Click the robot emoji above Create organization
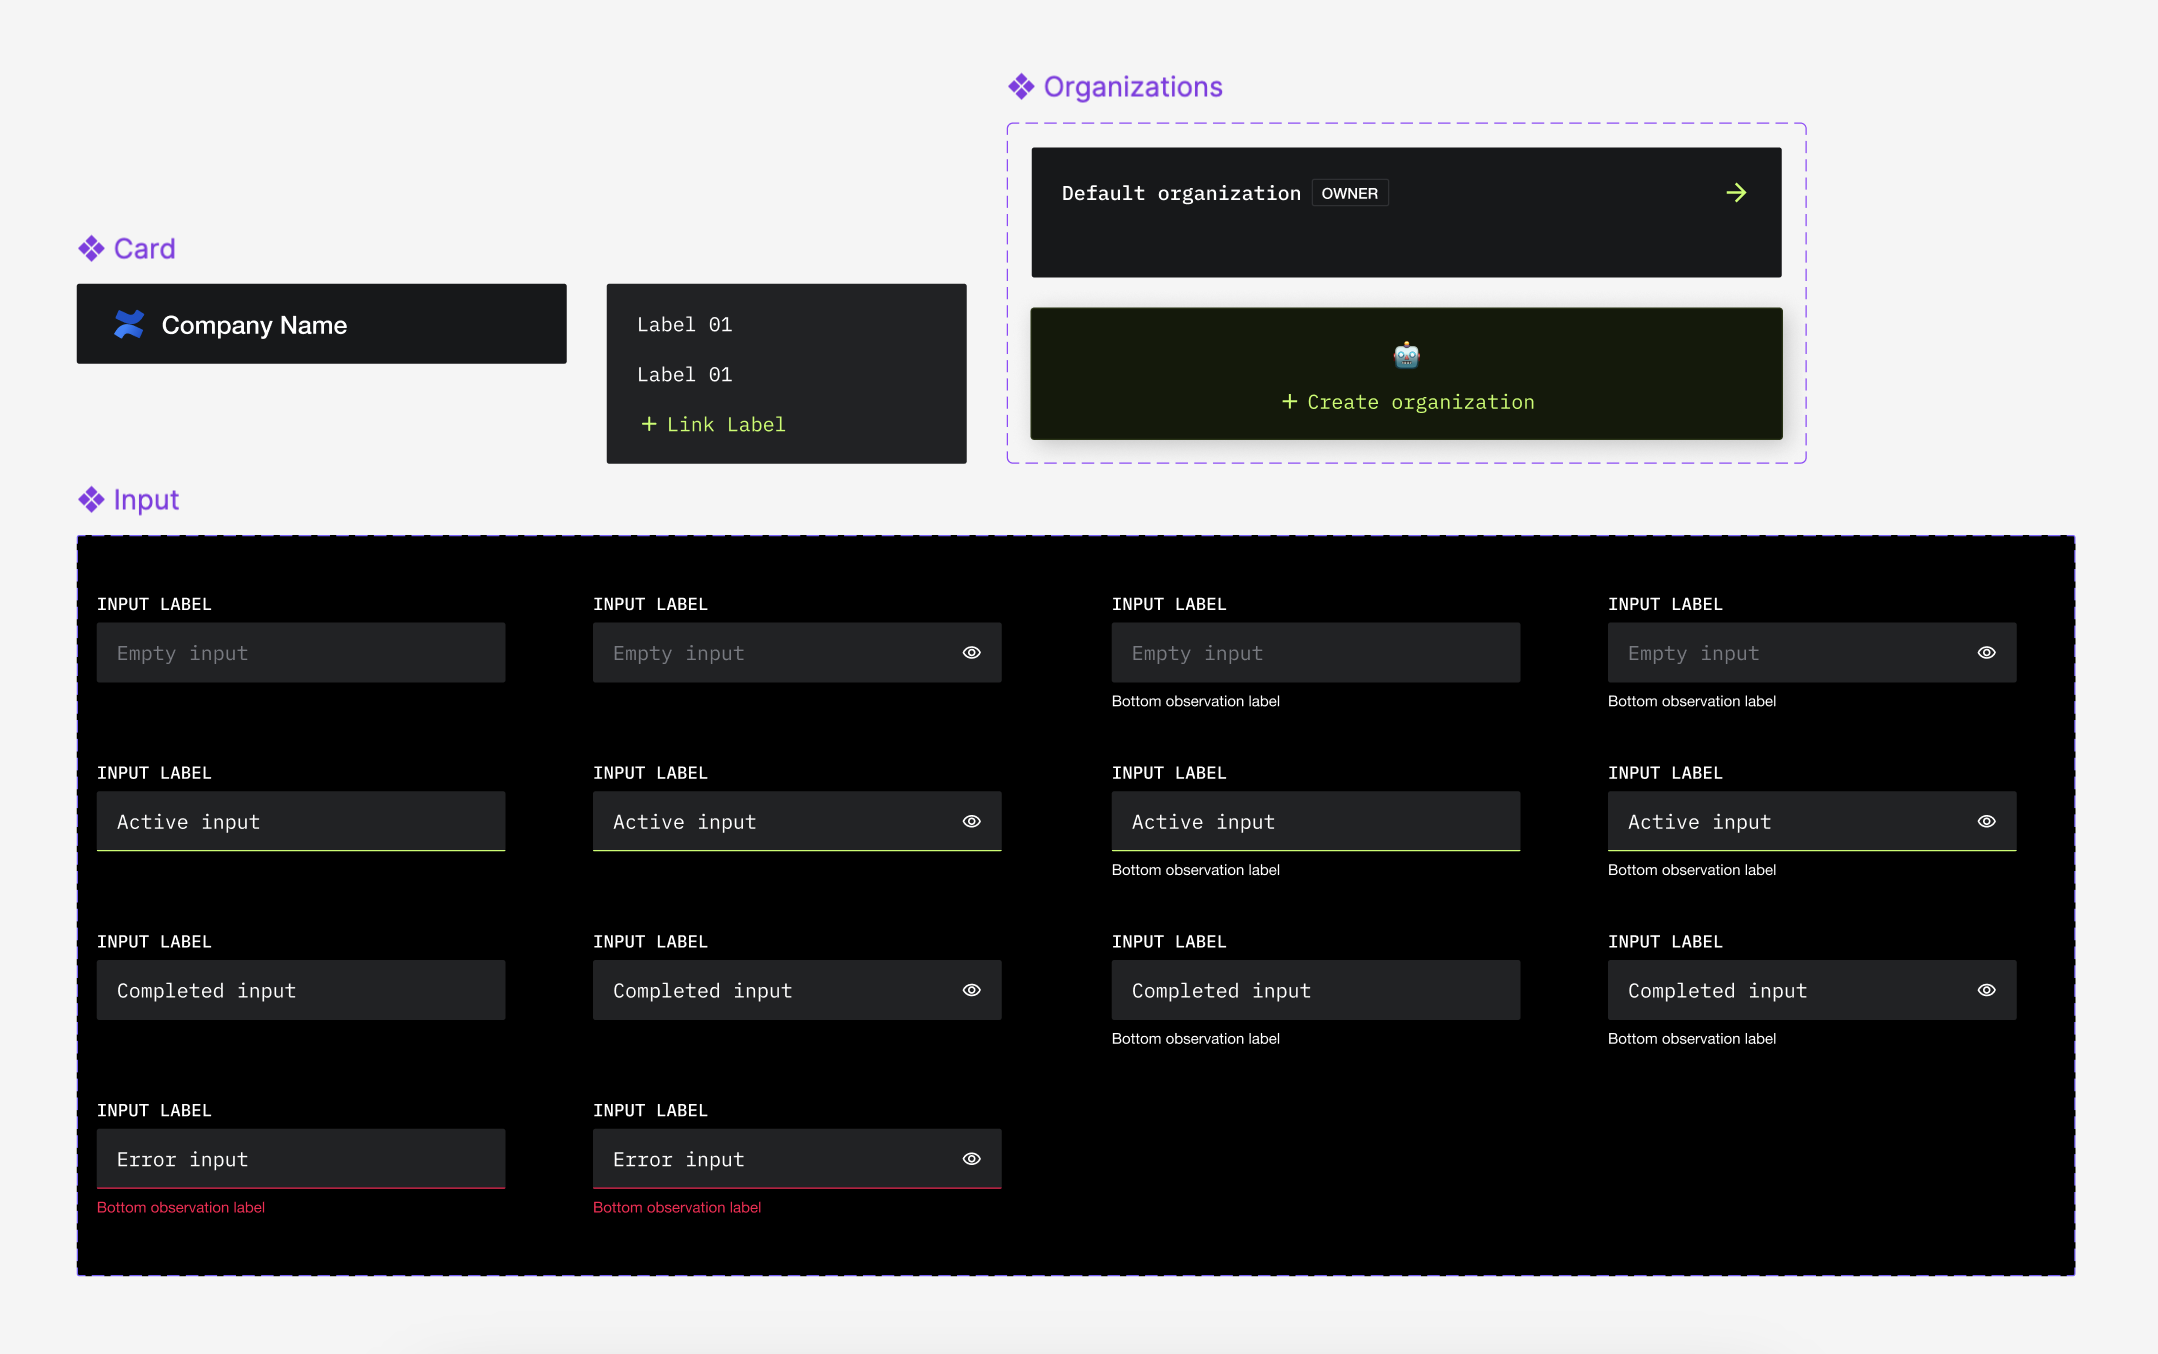2158x1354 pixels. 1406,355
